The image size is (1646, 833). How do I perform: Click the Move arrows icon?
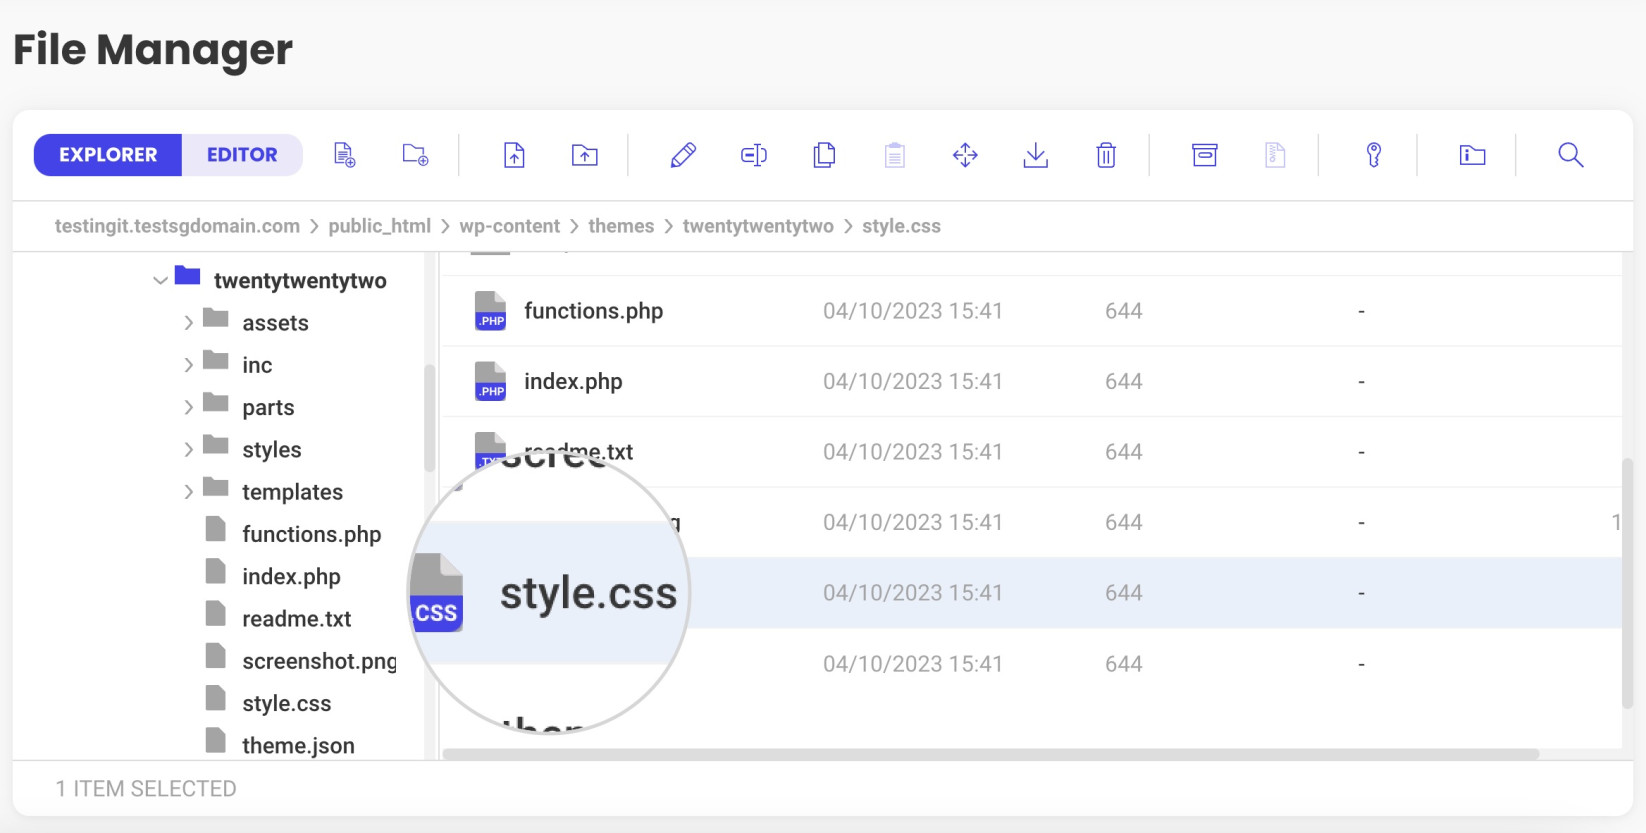click(x=965, y=155)
